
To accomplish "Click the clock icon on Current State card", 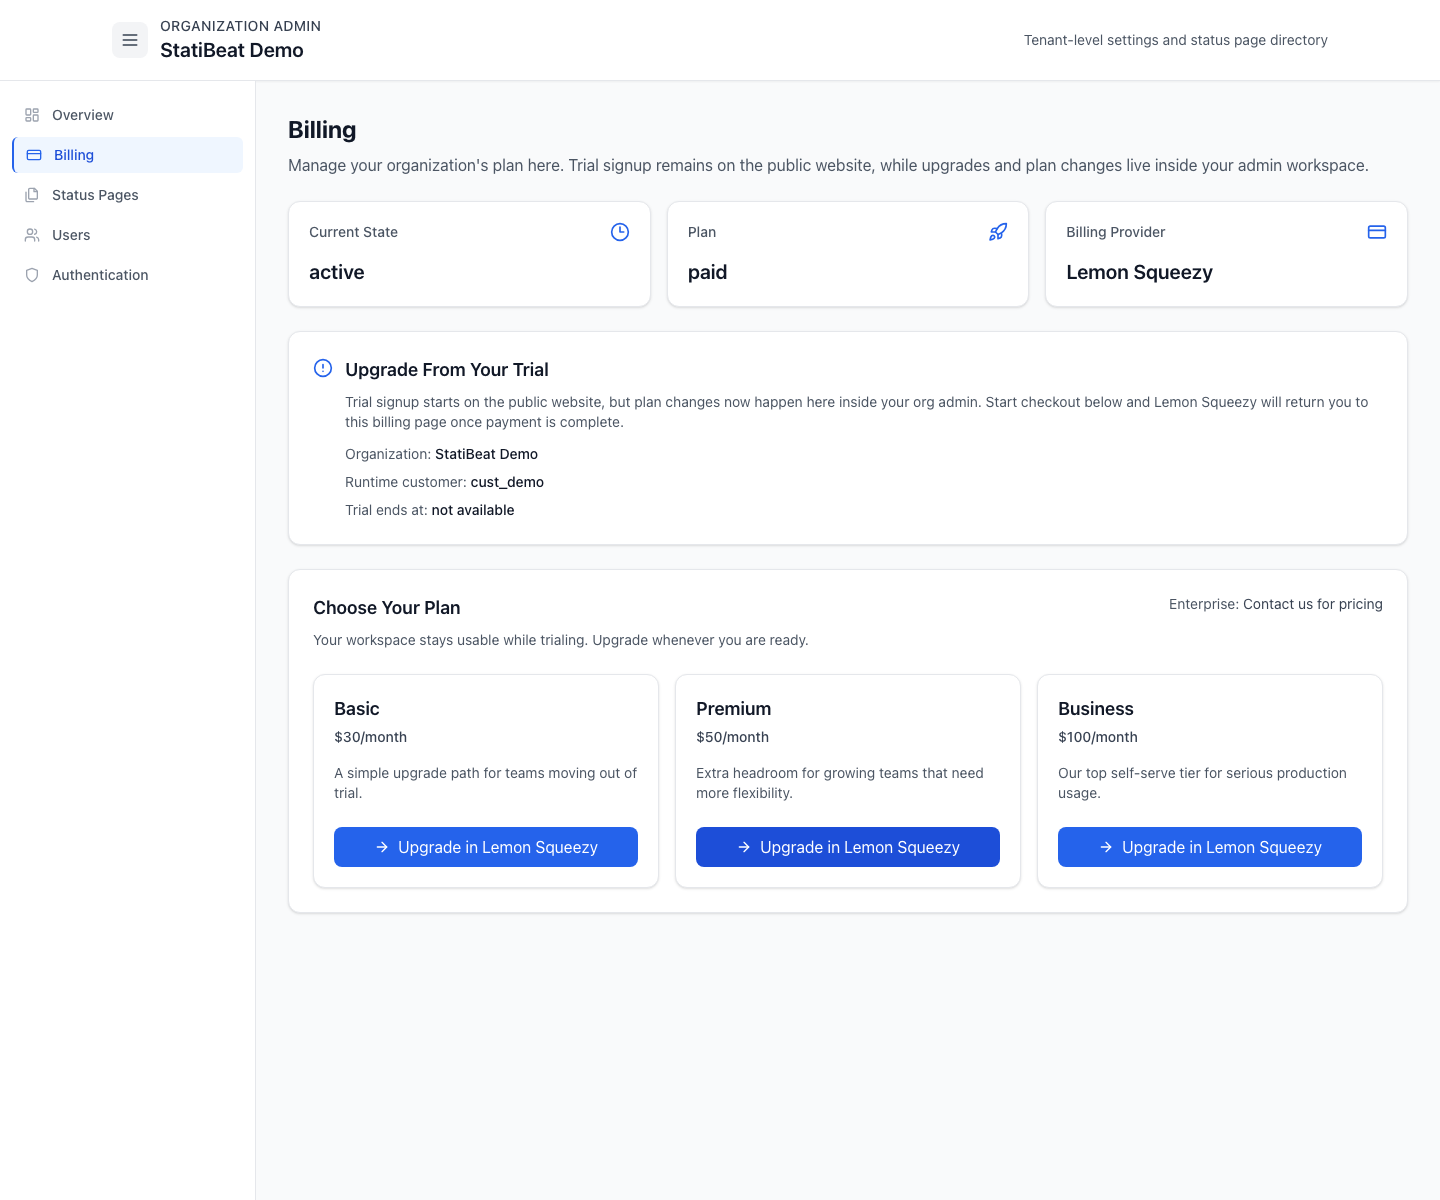I will click(x=620, y=231).
